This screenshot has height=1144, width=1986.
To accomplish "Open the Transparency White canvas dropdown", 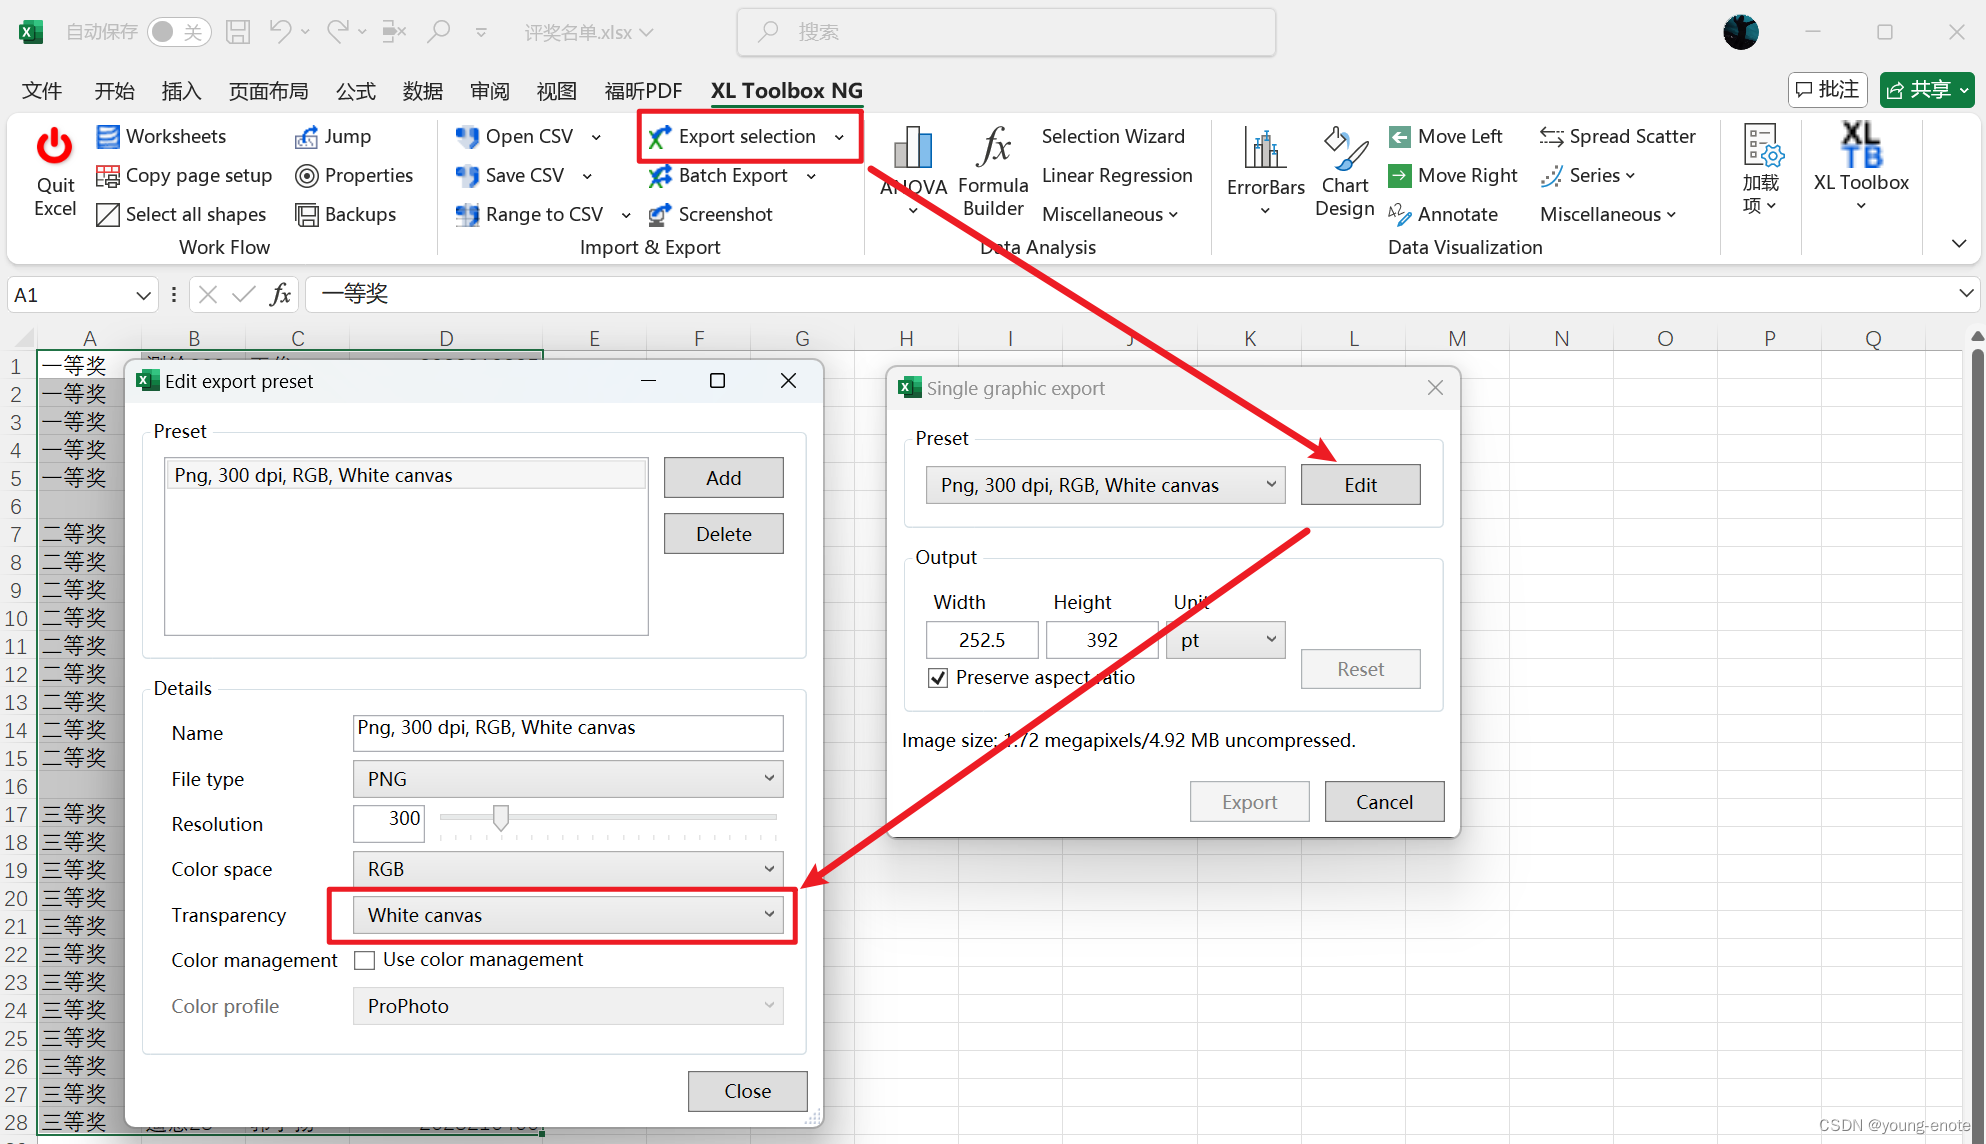I will (568, 915).
